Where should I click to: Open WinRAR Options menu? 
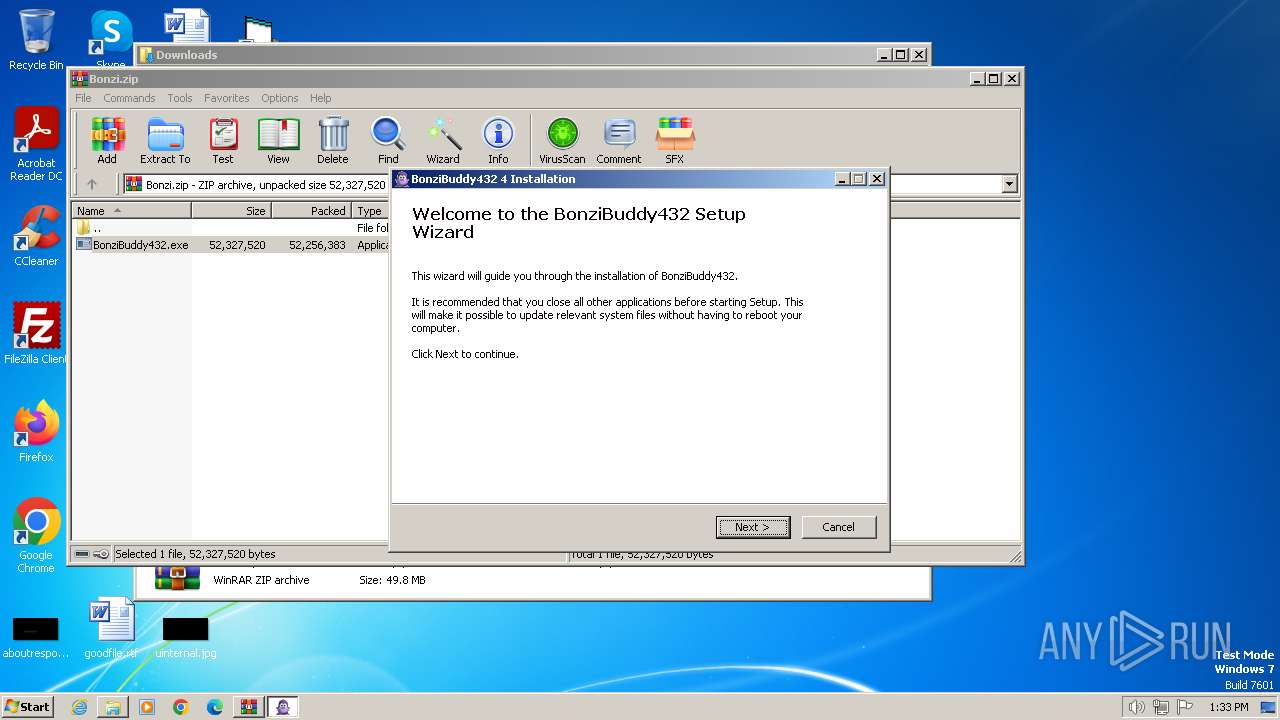tap(280, 98)
